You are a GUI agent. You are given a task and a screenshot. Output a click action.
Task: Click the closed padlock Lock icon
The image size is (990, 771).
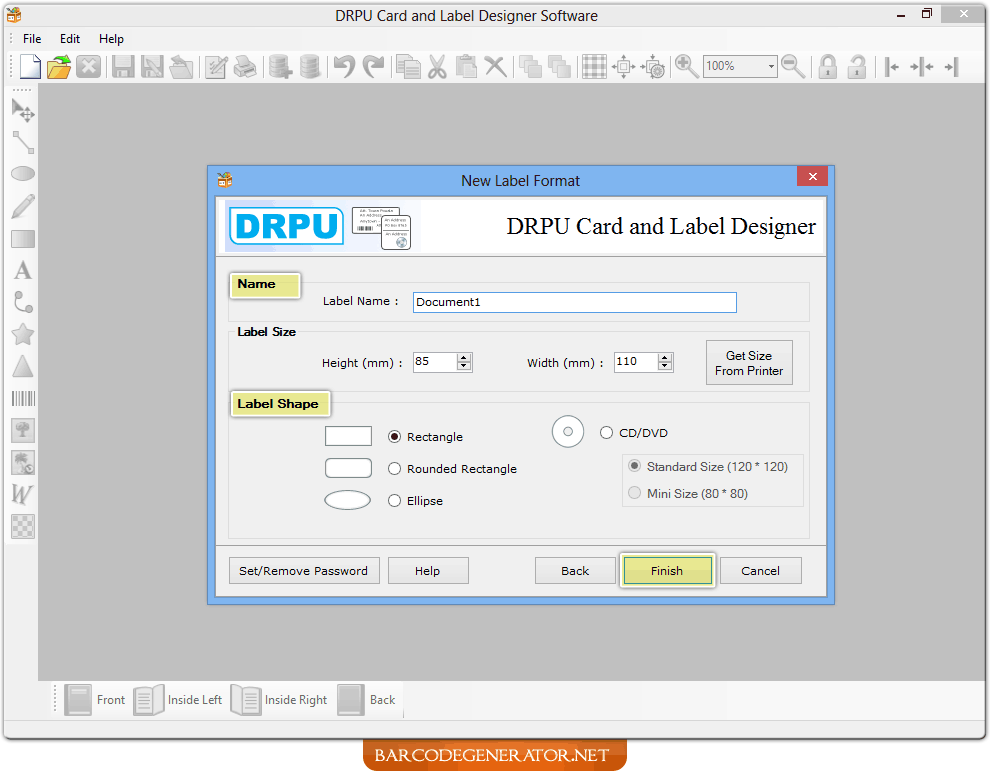pos(828,66)
